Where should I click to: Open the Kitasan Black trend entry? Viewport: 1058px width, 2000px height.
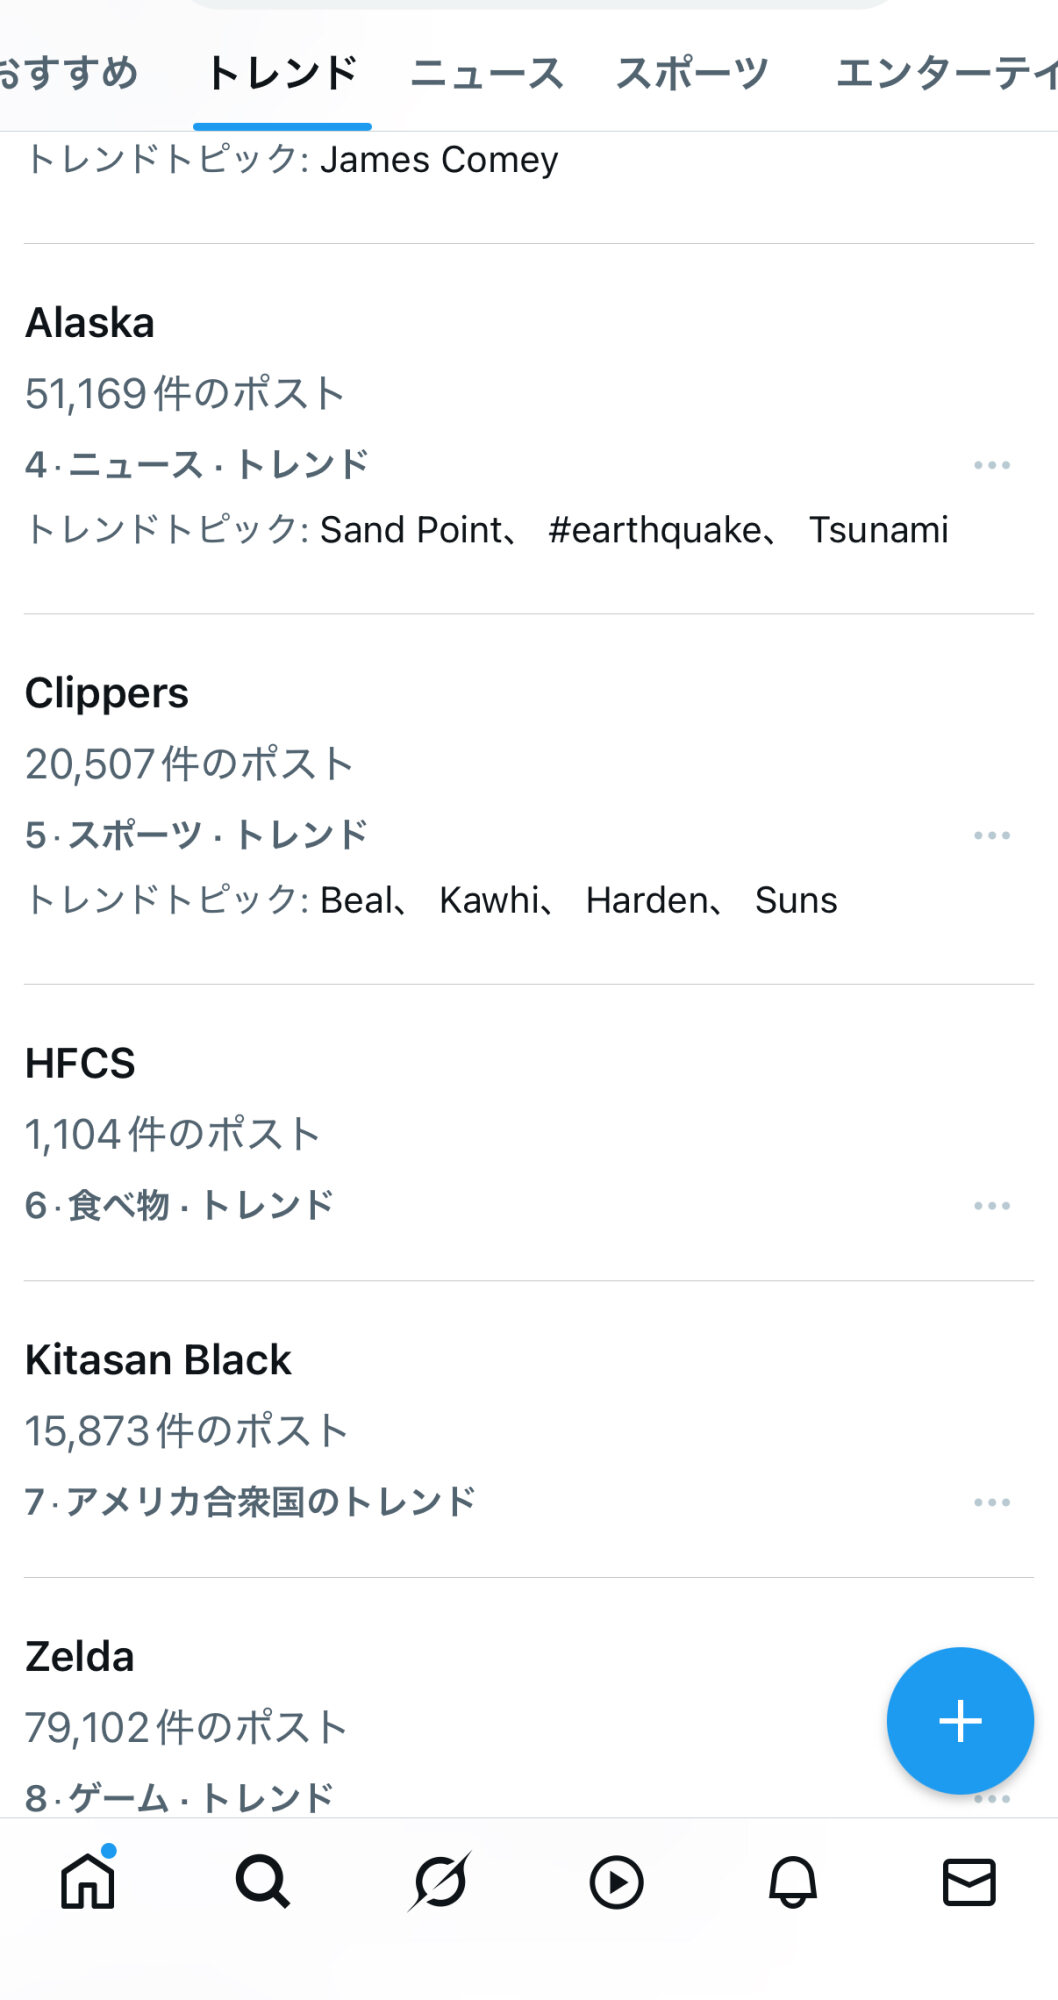click(158, 1360)
